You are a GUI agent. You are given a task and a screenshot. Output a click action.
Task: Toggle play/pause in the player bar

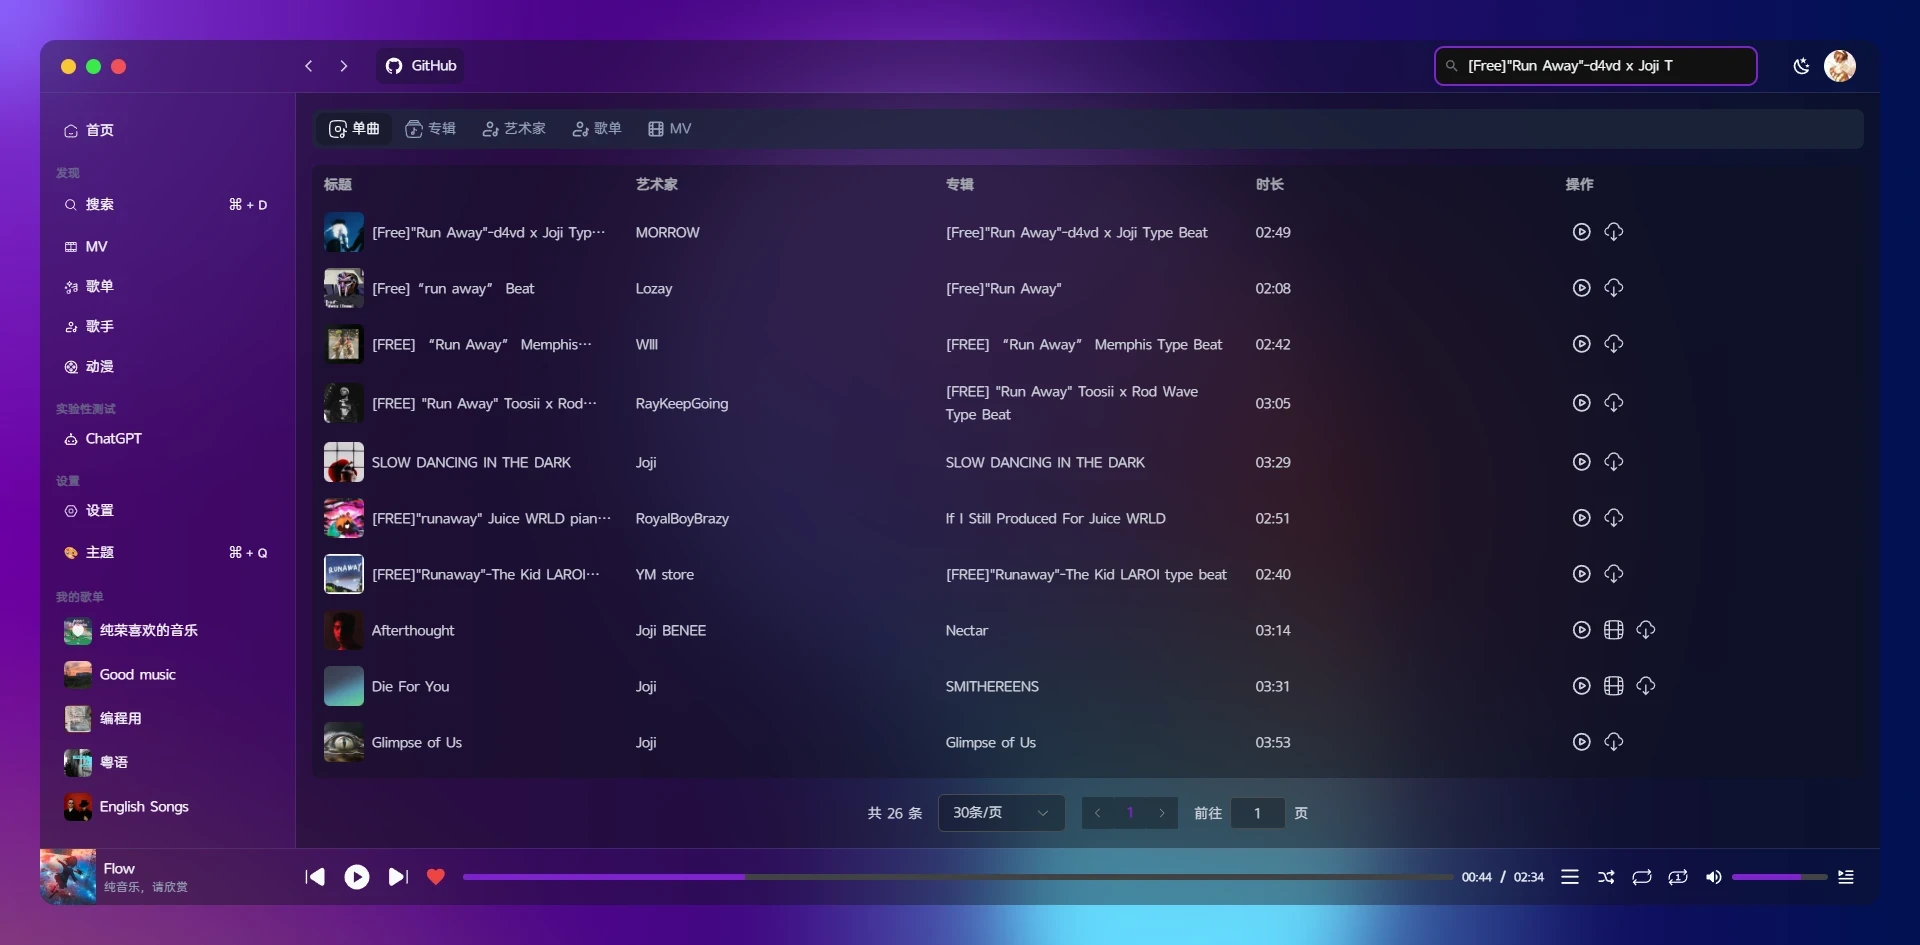pos(357,877)
